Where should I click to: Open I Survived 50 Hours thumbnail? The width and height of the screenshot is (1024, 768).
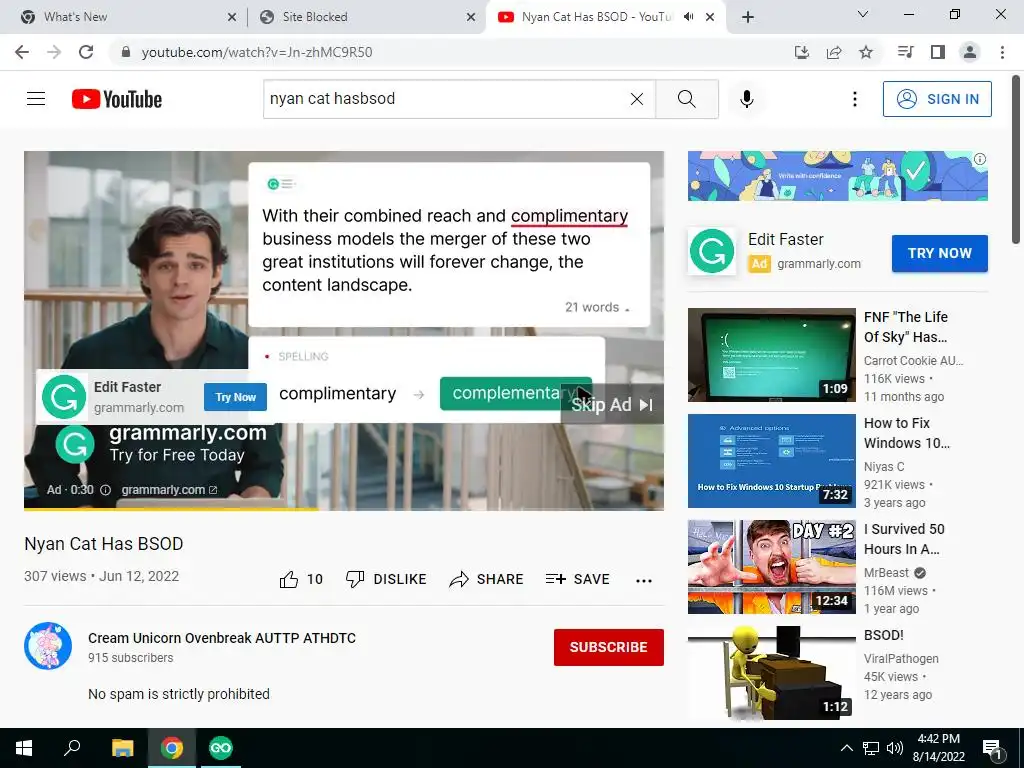pyautogui.click(x=771, y=567)
